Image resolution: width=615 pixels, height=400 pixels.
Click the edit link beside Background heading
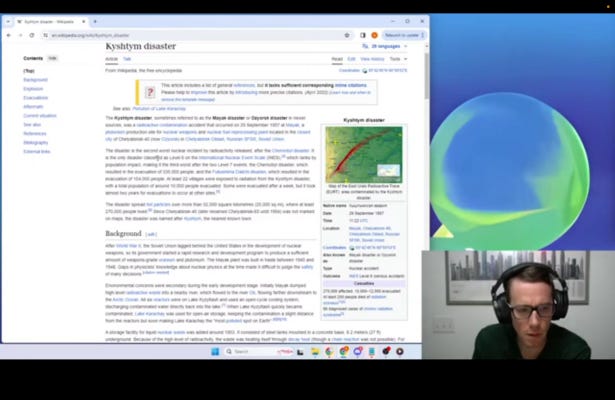coord(151,235)
